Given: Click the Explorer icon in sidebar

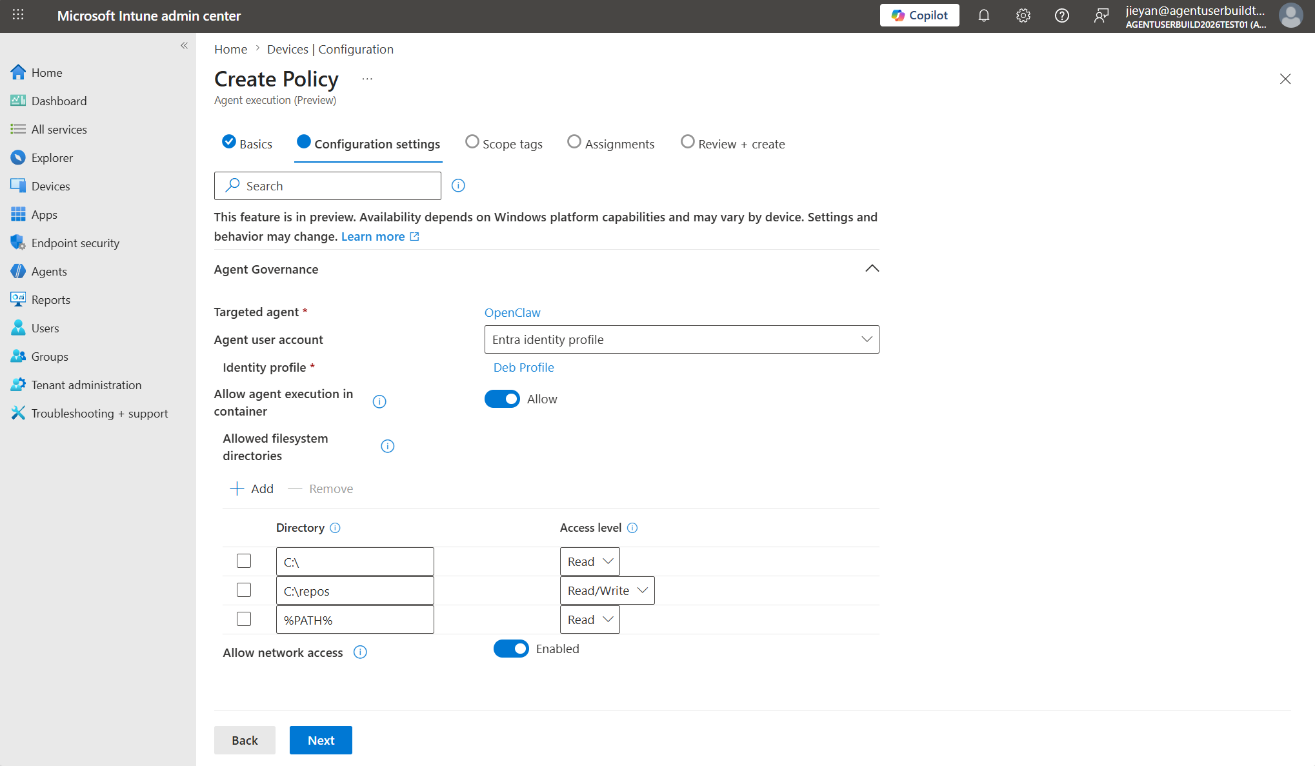Looking at the screenshot, I should [18, 158].
